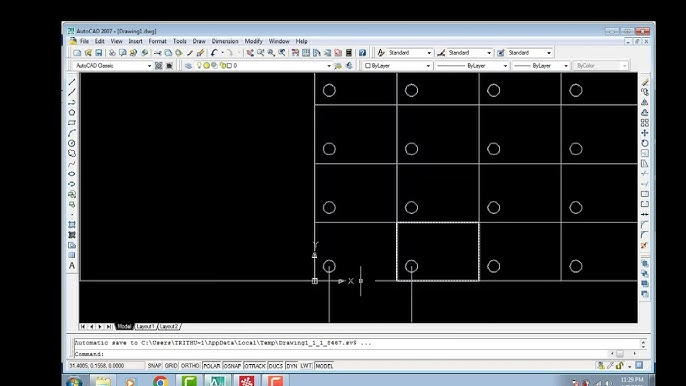Select the Multiline Text tool
This screenshot has height=386, width=686.
tap(72, 266)
